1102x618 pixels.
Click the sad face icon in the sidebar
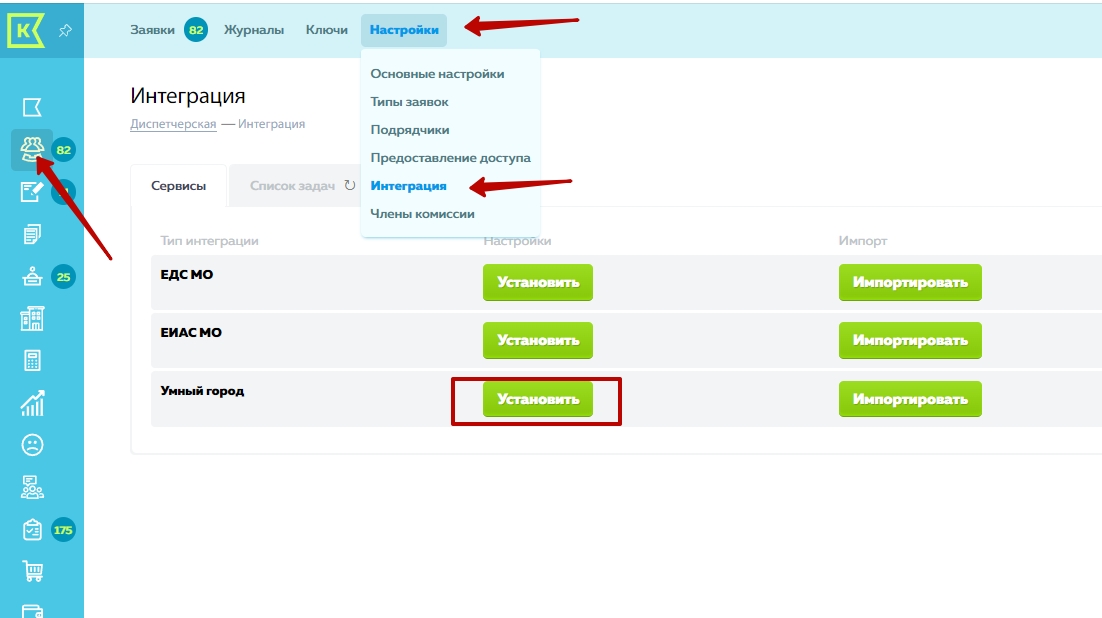[x=32, y=445]
